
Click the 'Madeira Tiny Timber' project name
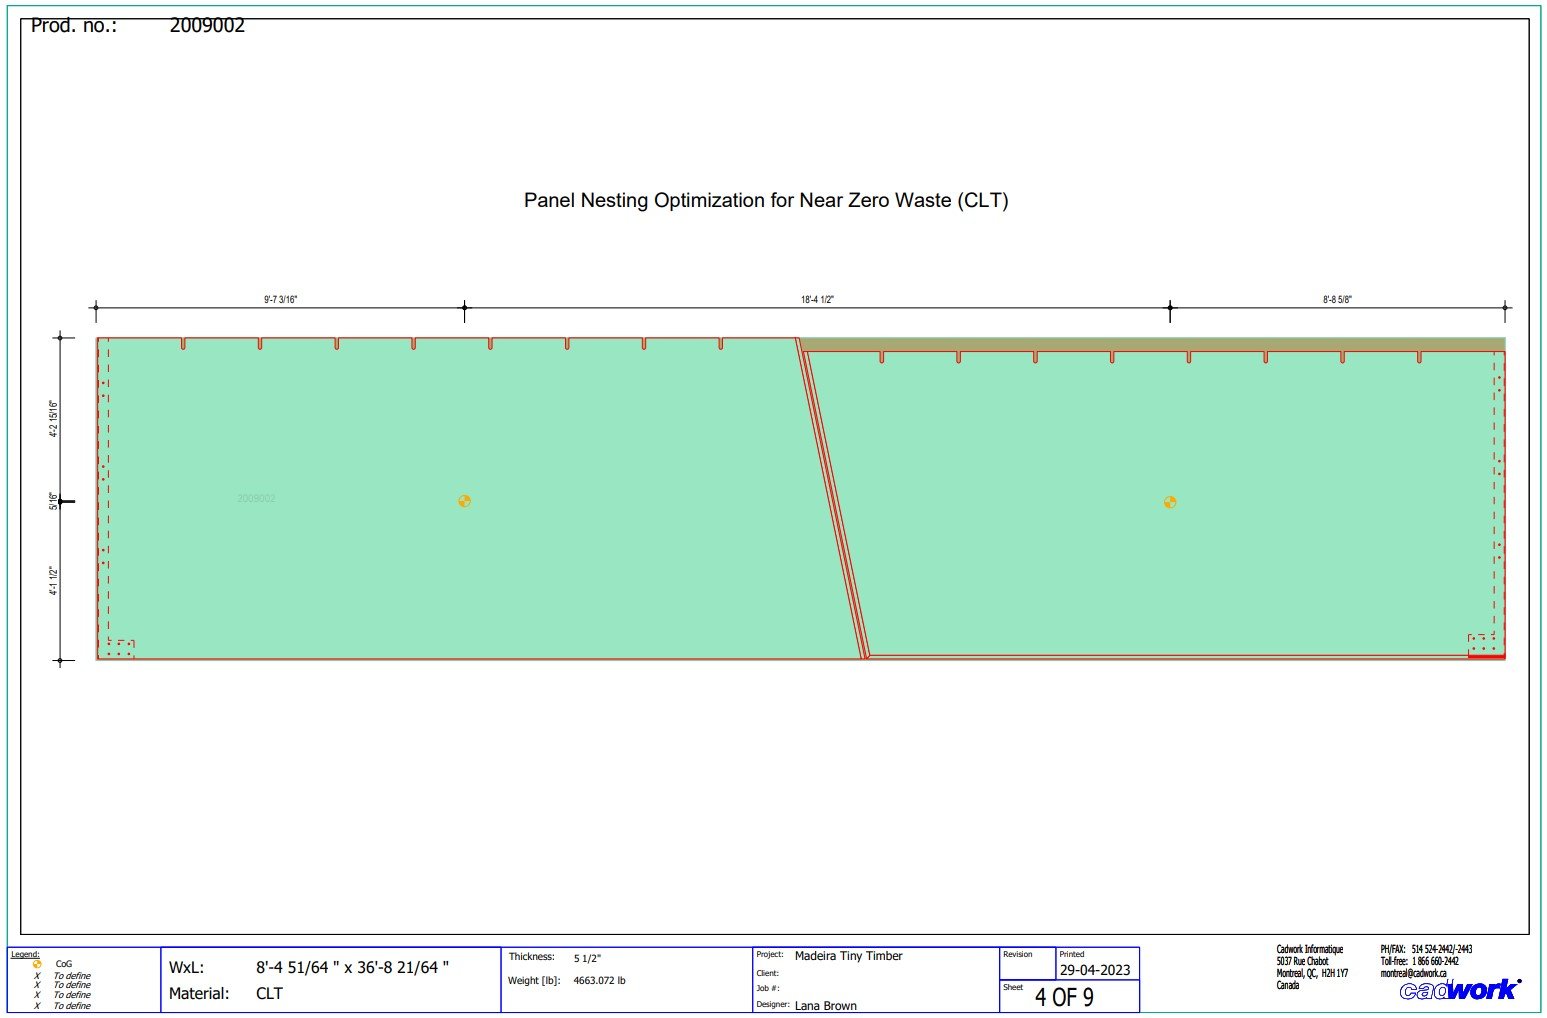click(x=848, y=956)
